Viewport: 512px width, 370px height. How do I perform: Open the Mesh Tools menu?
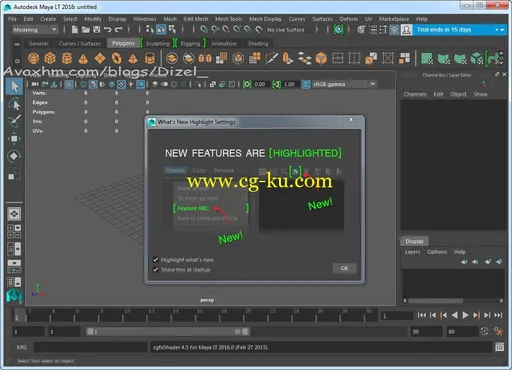(x=229, y=19)
